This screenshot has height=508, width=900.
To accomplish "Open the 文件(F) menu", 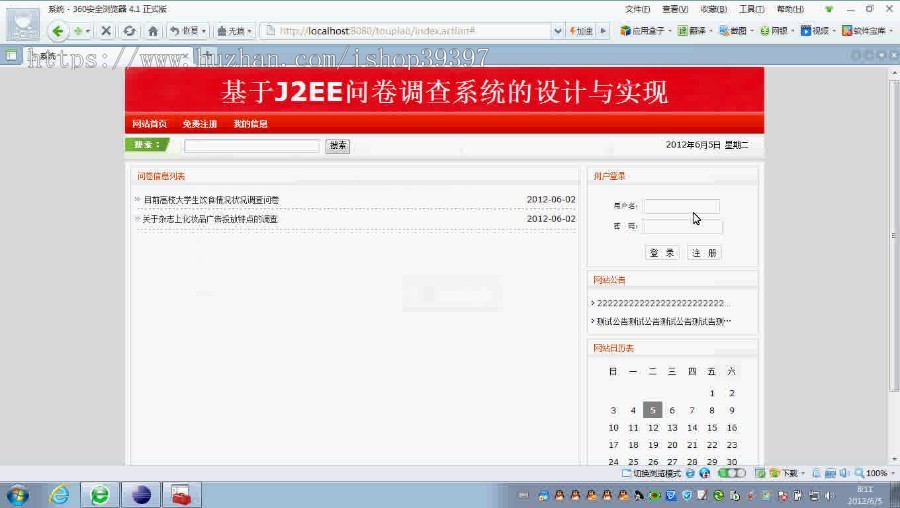I will pyautogui.click(x=637, y=9).
